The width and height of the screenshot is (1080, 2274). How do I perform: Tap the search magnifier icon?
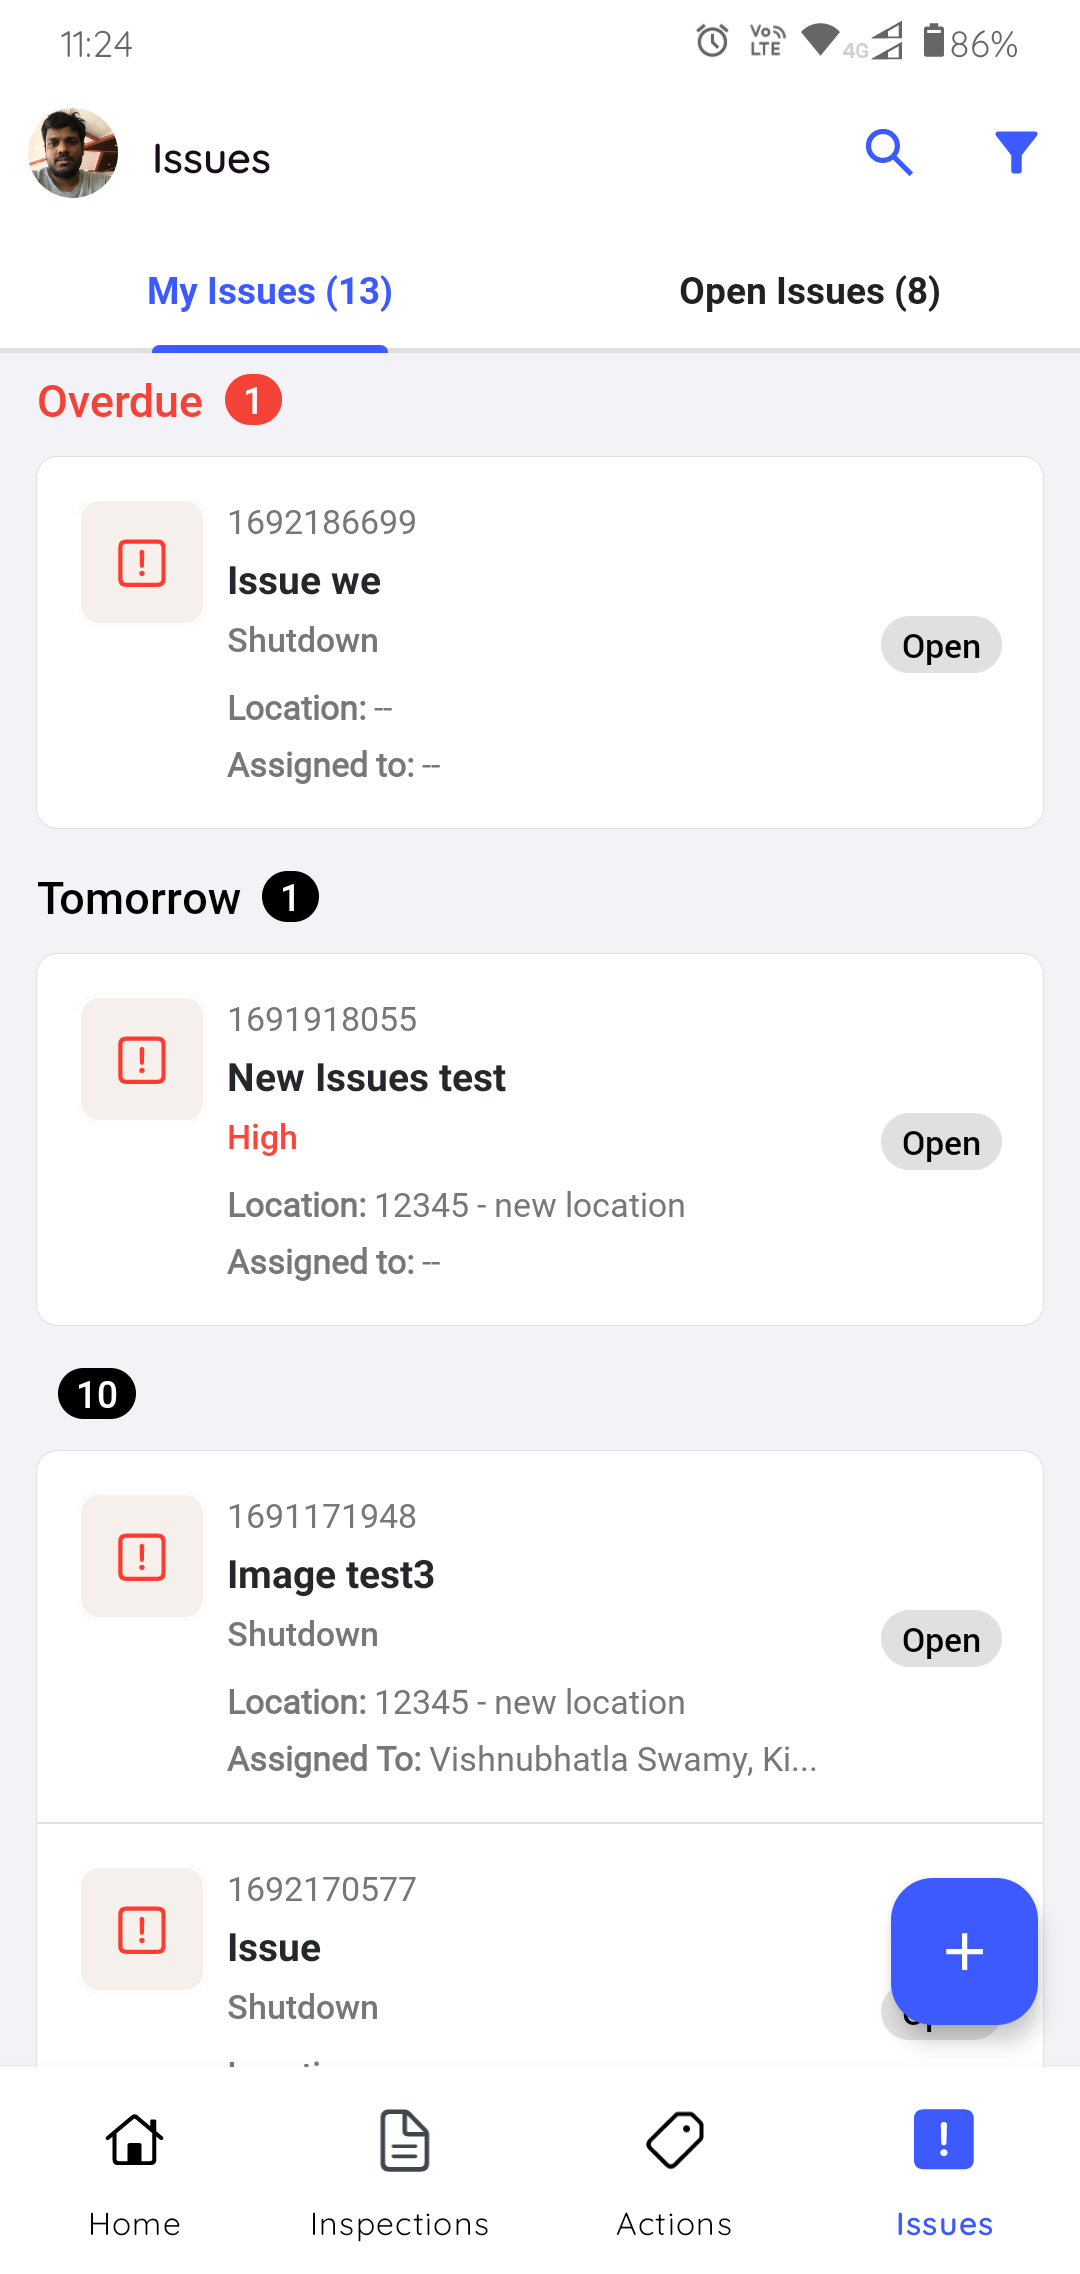[x=889, y=153]
